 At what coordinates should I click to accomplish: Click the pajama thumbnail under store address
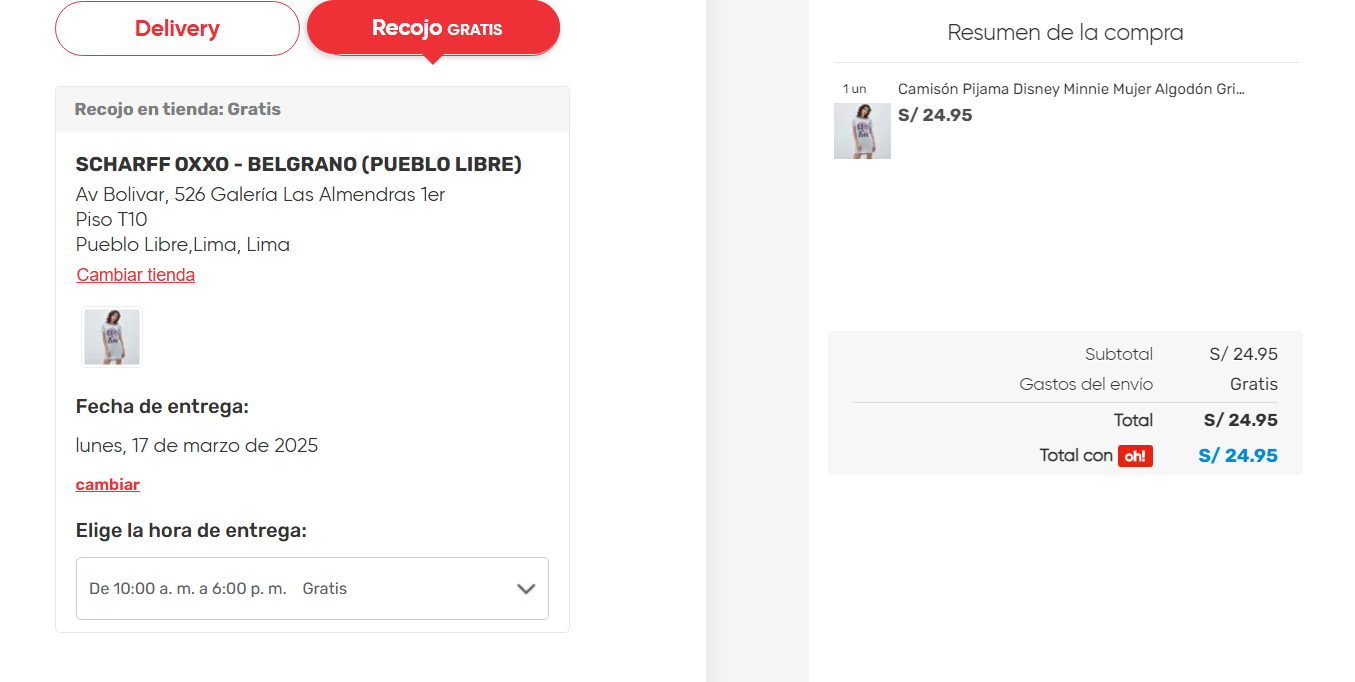[x=112, y=337]
